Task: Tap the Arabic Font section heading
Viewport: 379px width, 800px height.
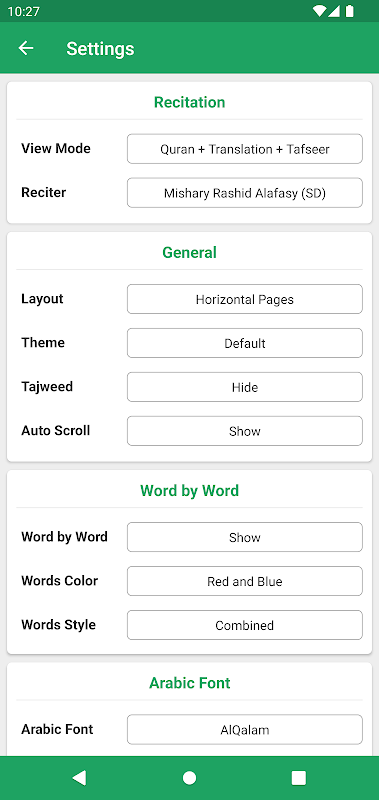Action: [x=189, y=683]
